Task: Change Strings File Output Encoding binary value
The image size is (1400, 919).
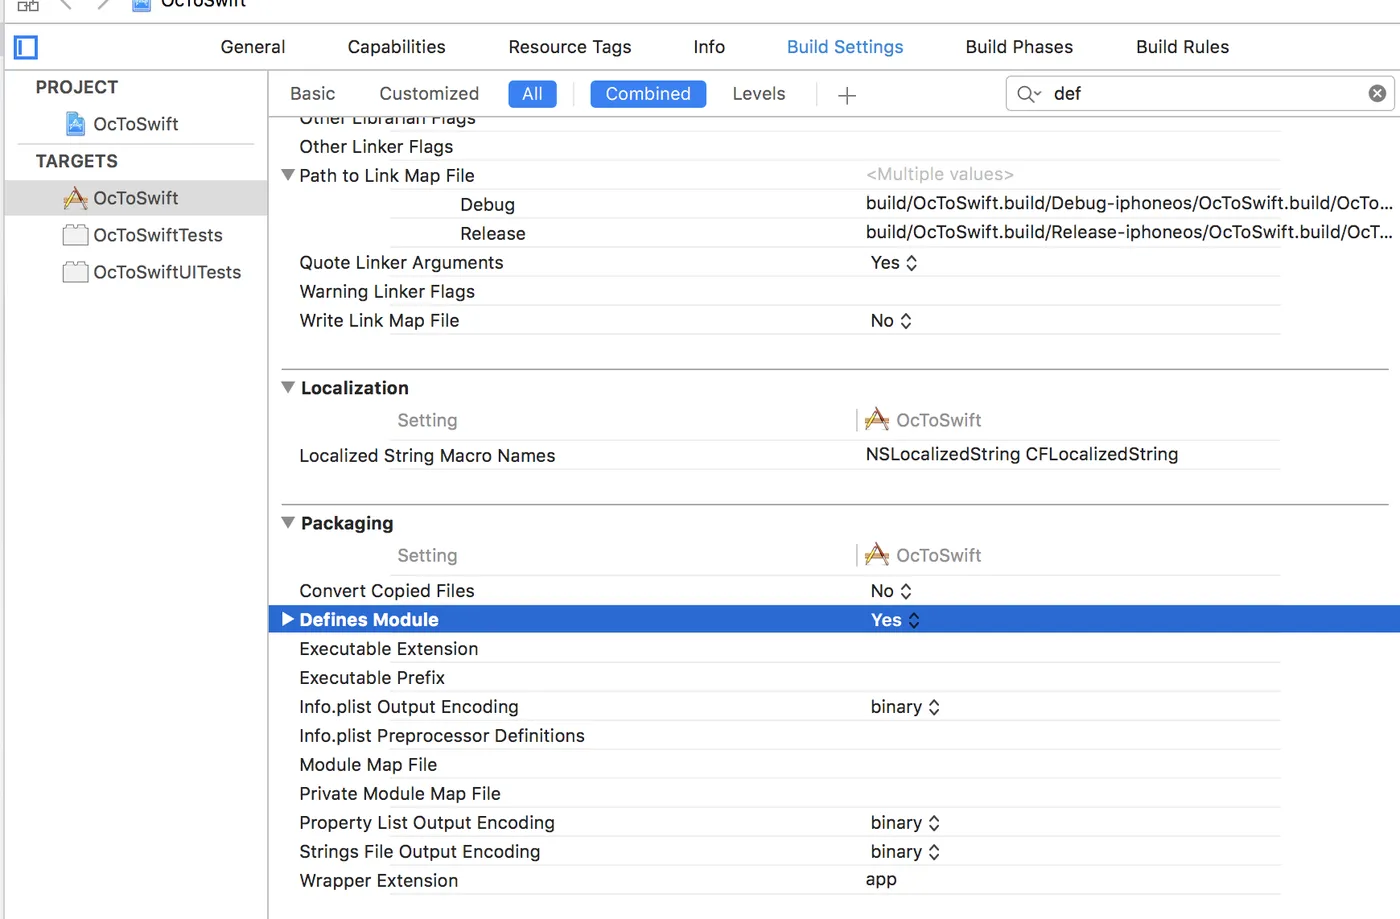Action: (x=905, y=852)
